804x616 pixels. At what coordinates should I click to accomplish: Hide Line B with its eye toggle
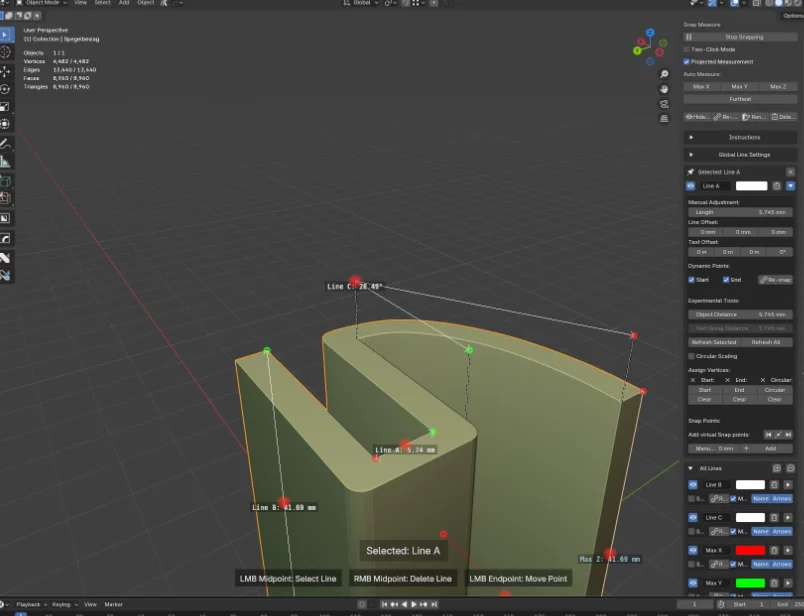tap(693, 485)
